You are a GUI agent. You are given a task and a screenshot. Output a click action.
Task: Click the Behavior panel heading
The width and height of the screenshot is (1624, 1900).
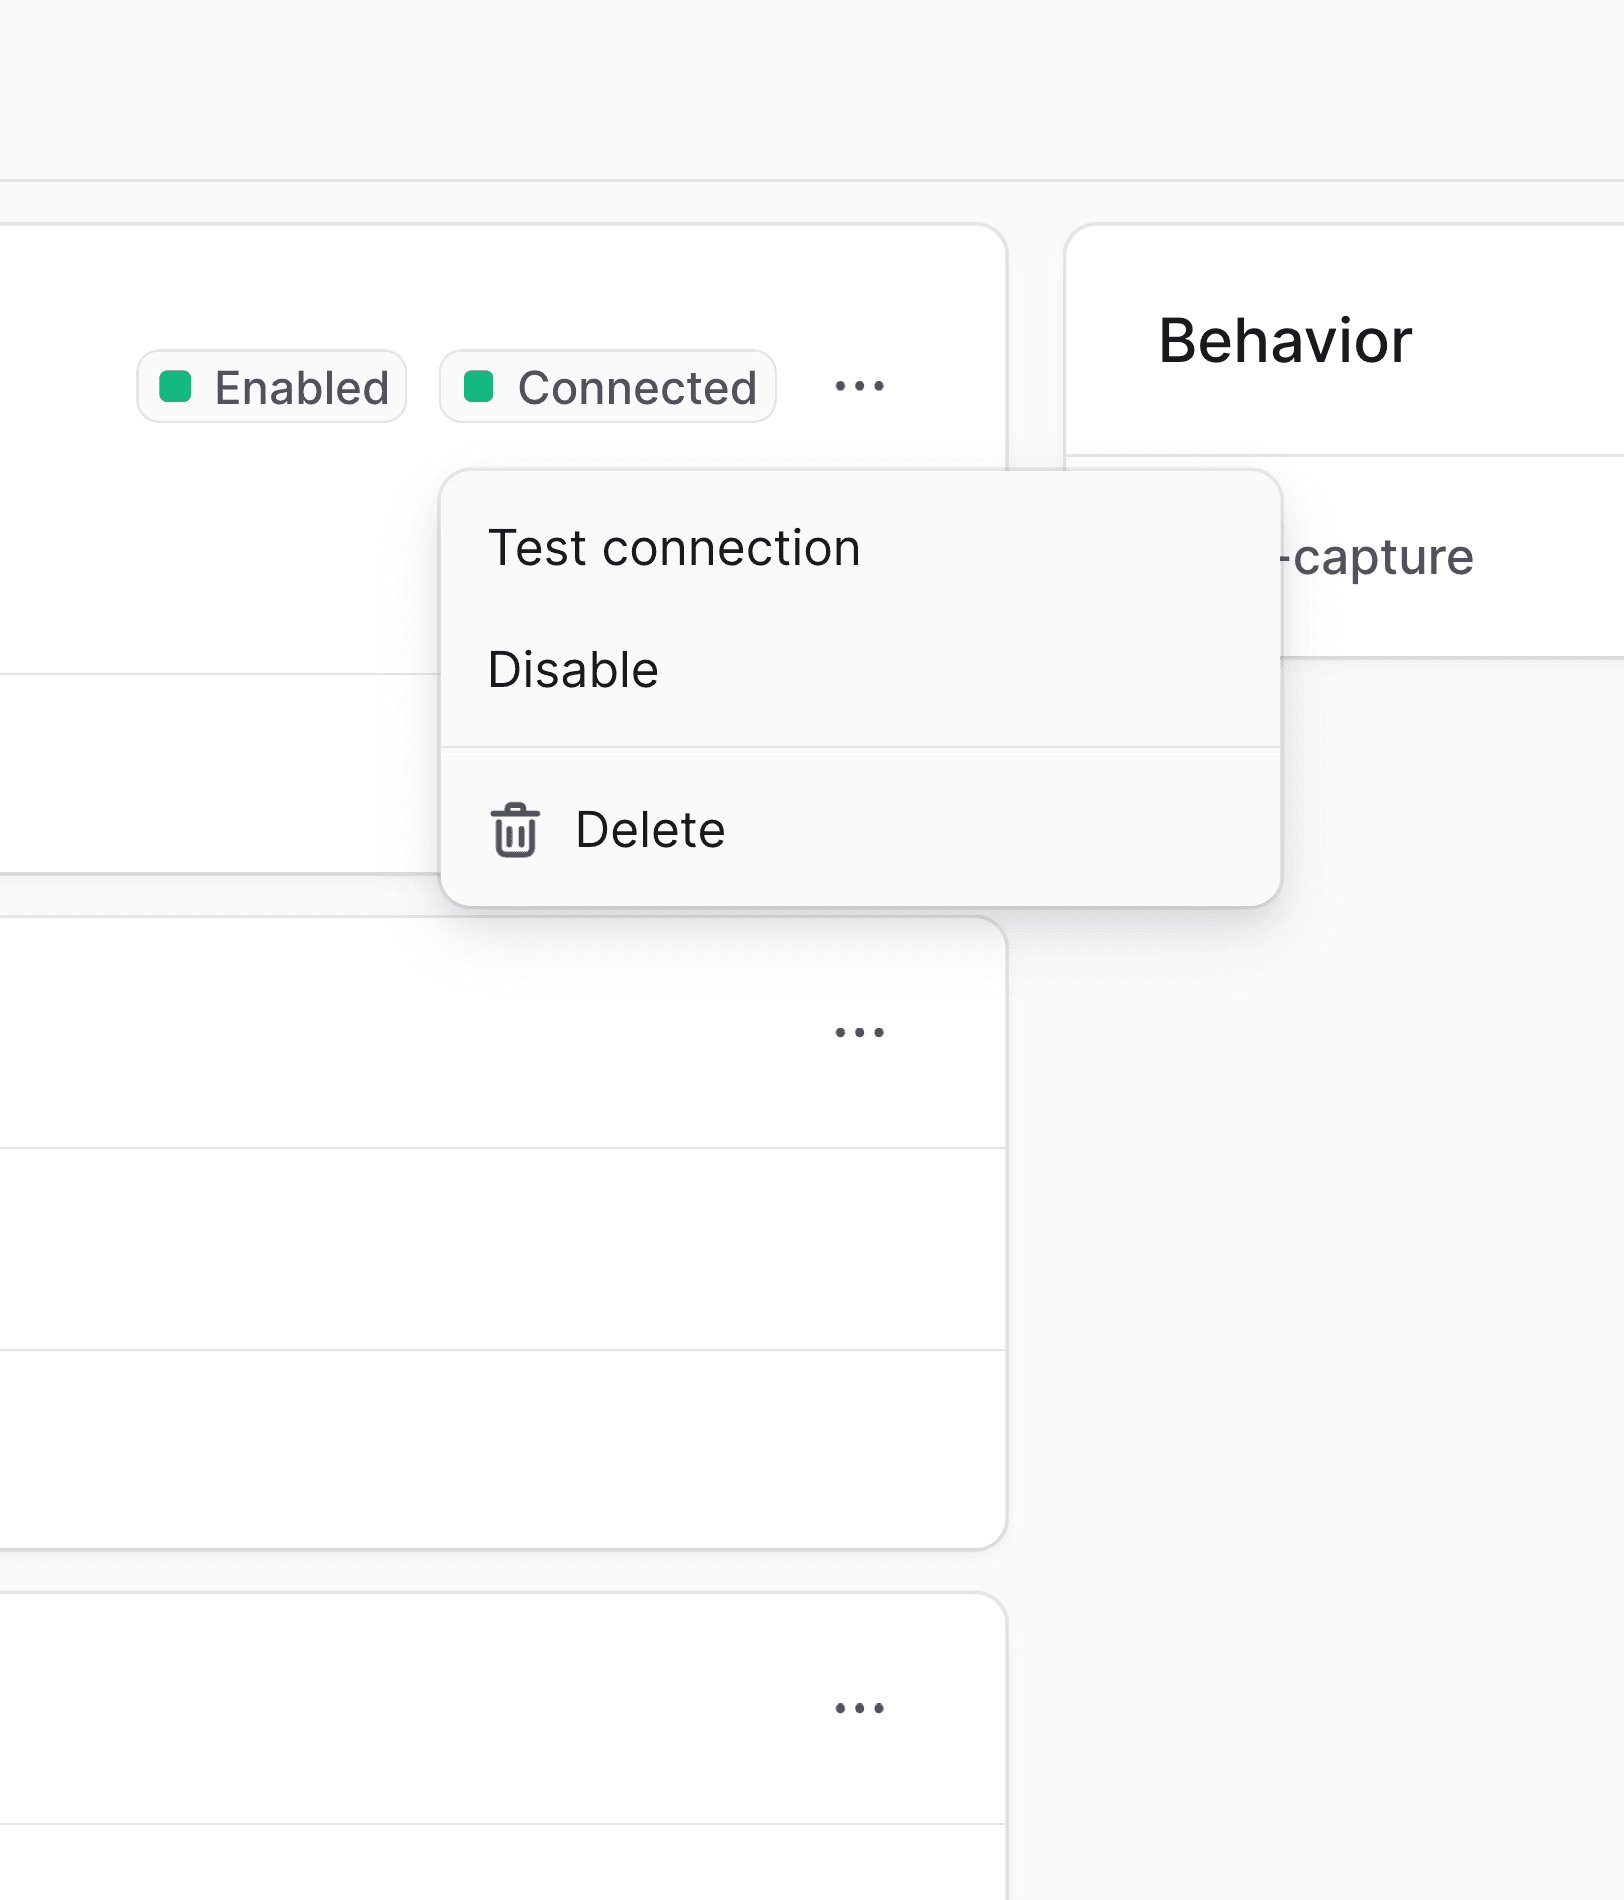pos(1285,341)
